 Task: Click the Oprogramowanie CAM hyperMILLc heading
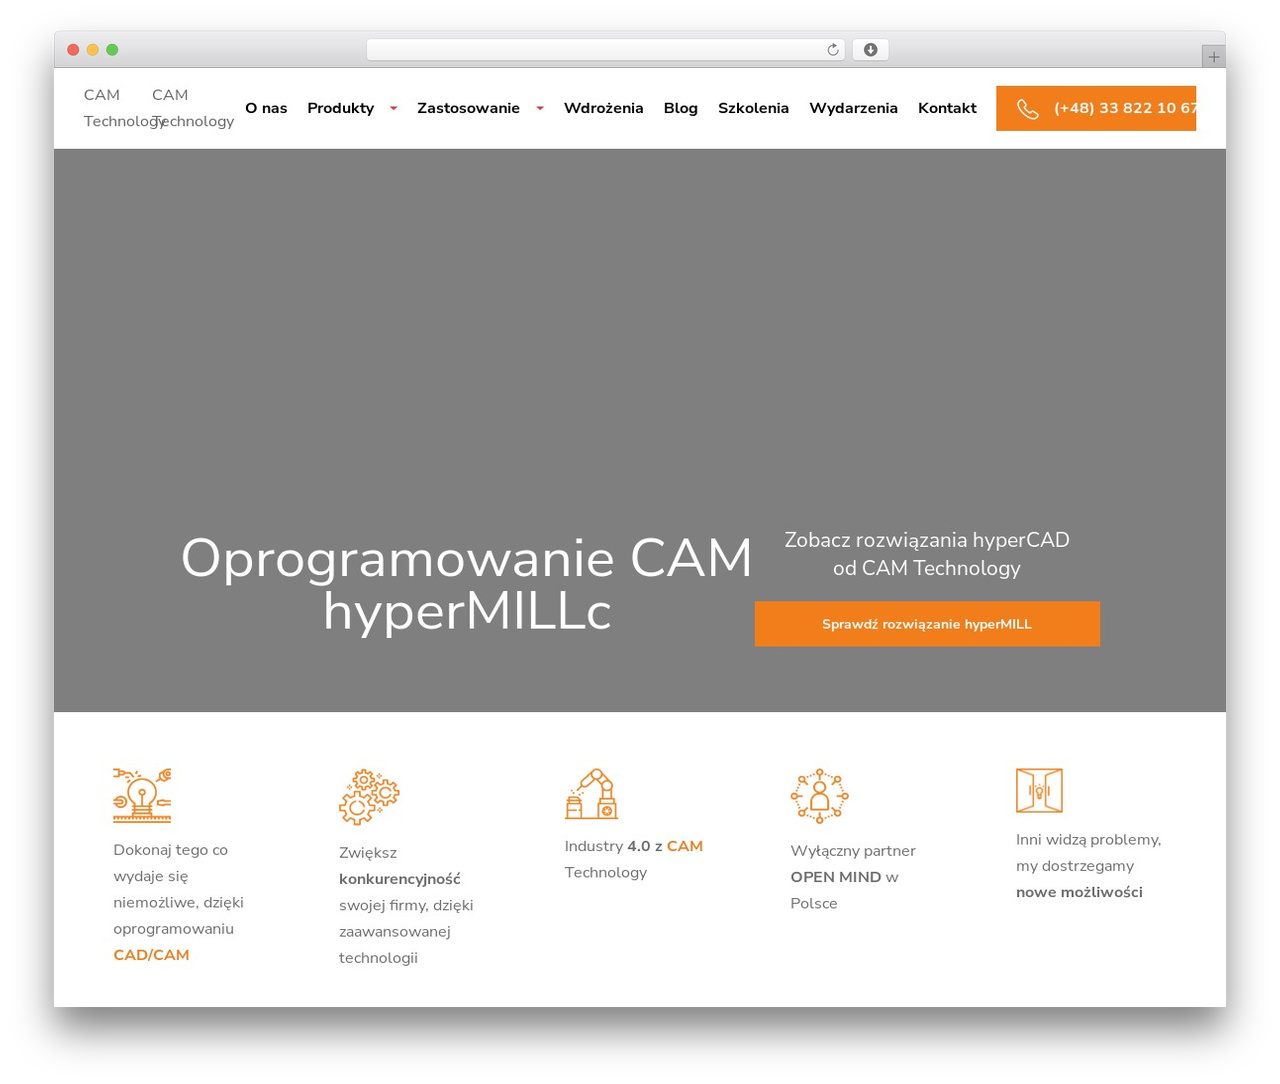466,585
